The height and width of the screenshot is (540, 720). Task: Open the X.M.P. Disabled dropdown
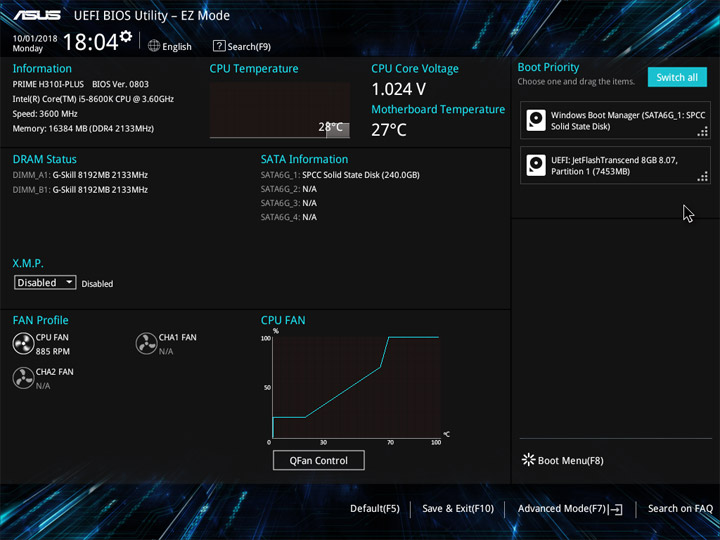click(x=45, y=282)
